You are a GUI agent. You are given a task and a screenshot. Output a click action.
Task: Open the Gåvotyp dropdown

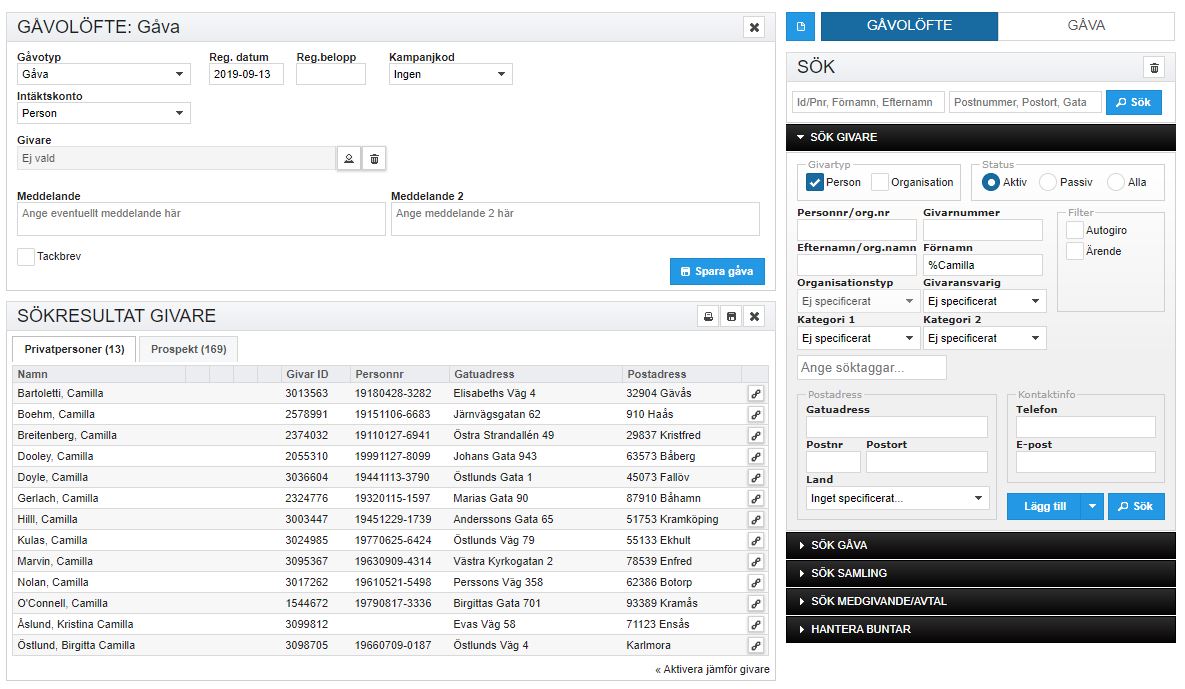click(104, 74)
